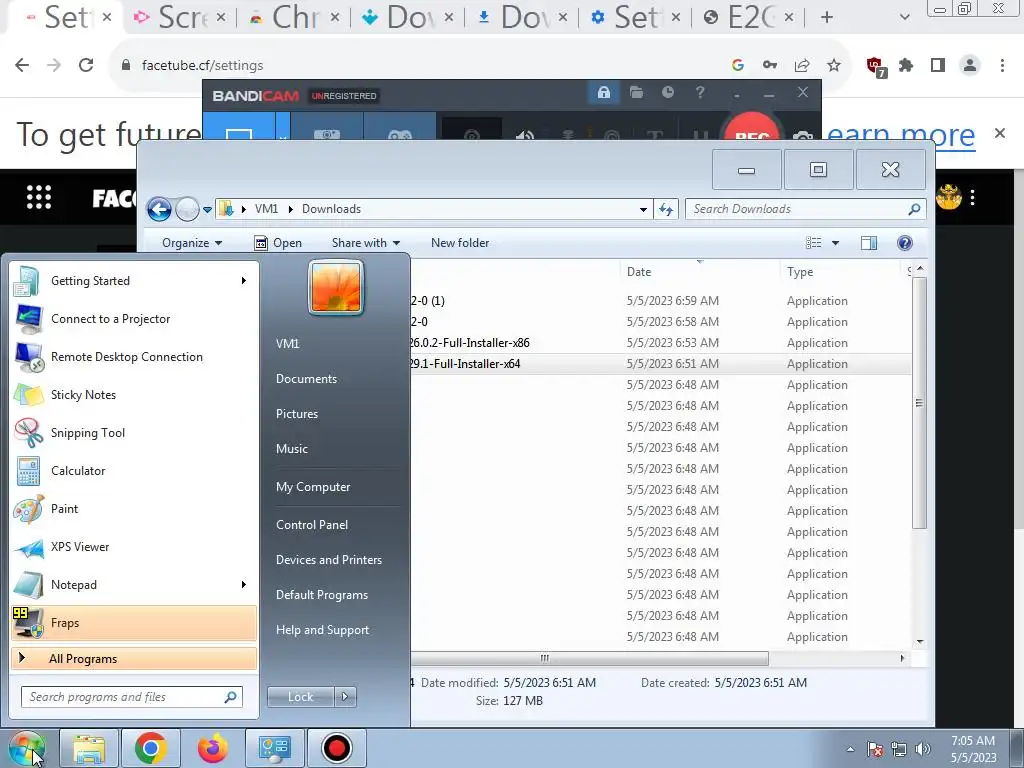Expand All Programs list

click(x=133, y=658)
